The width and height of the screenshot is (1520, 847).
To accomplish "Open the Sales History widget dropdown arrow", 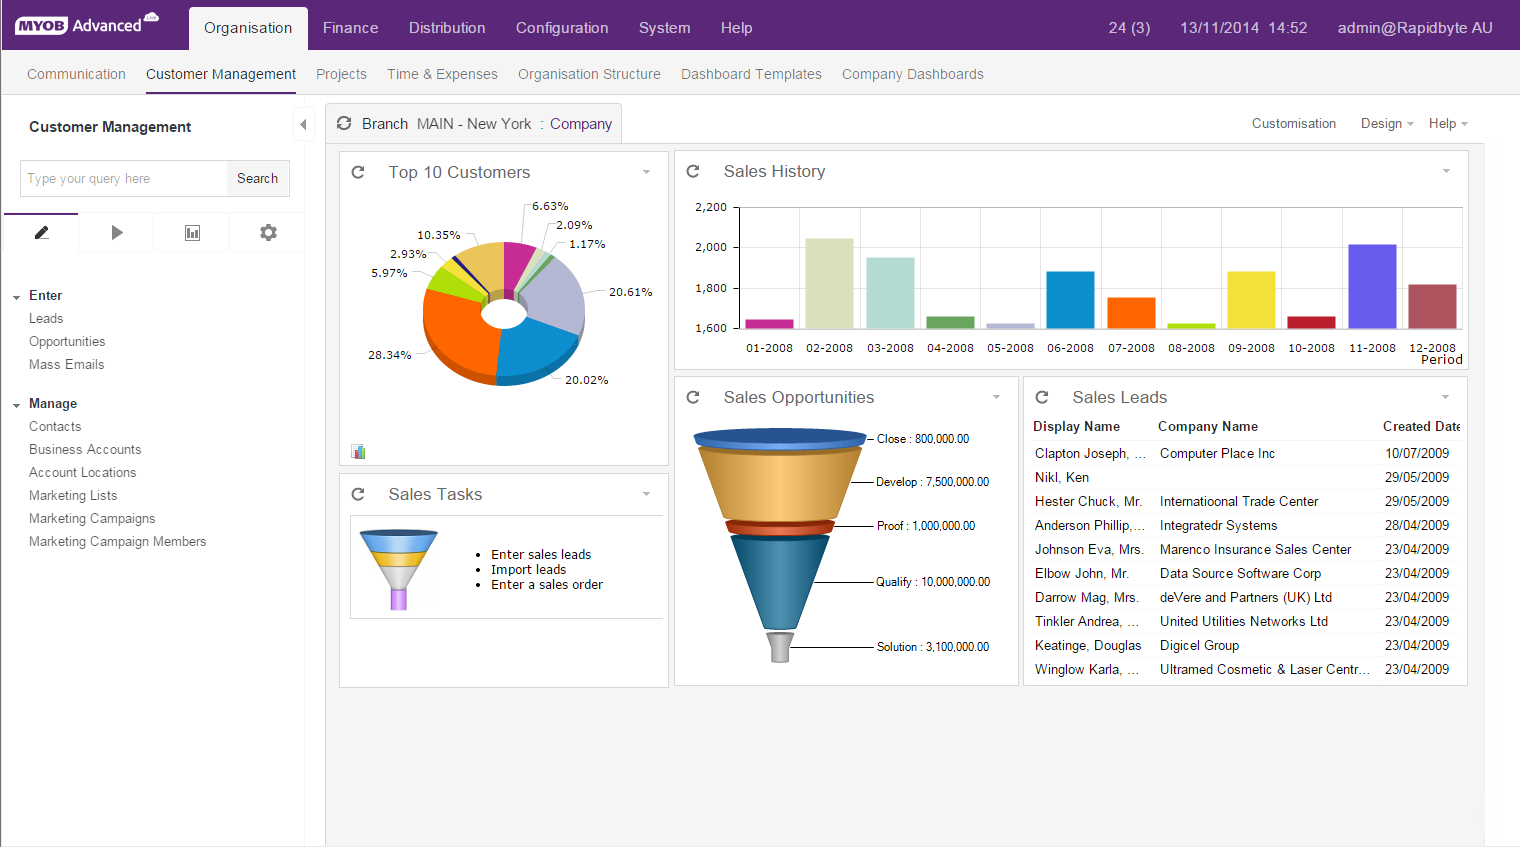I will [1446, 172].
